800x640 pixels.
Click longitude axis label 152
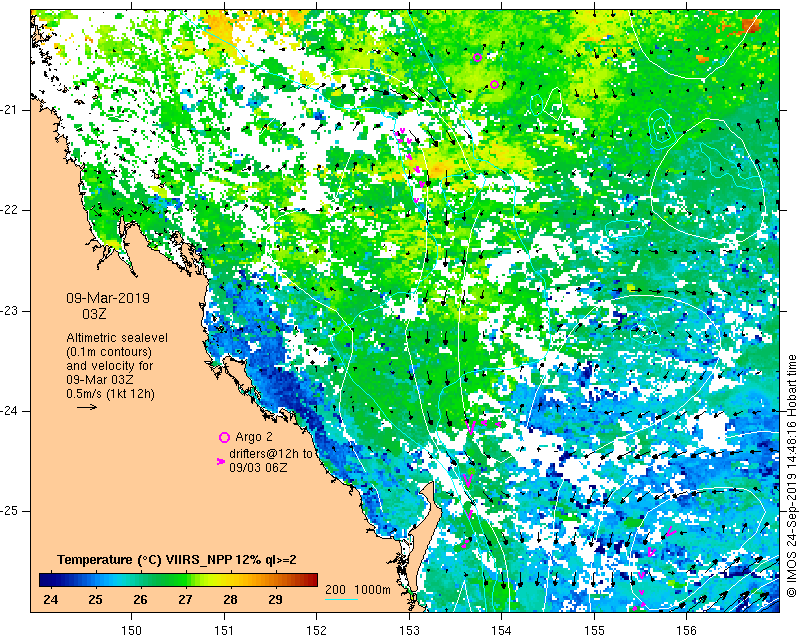pyautogui.click(x=316, y=630)
